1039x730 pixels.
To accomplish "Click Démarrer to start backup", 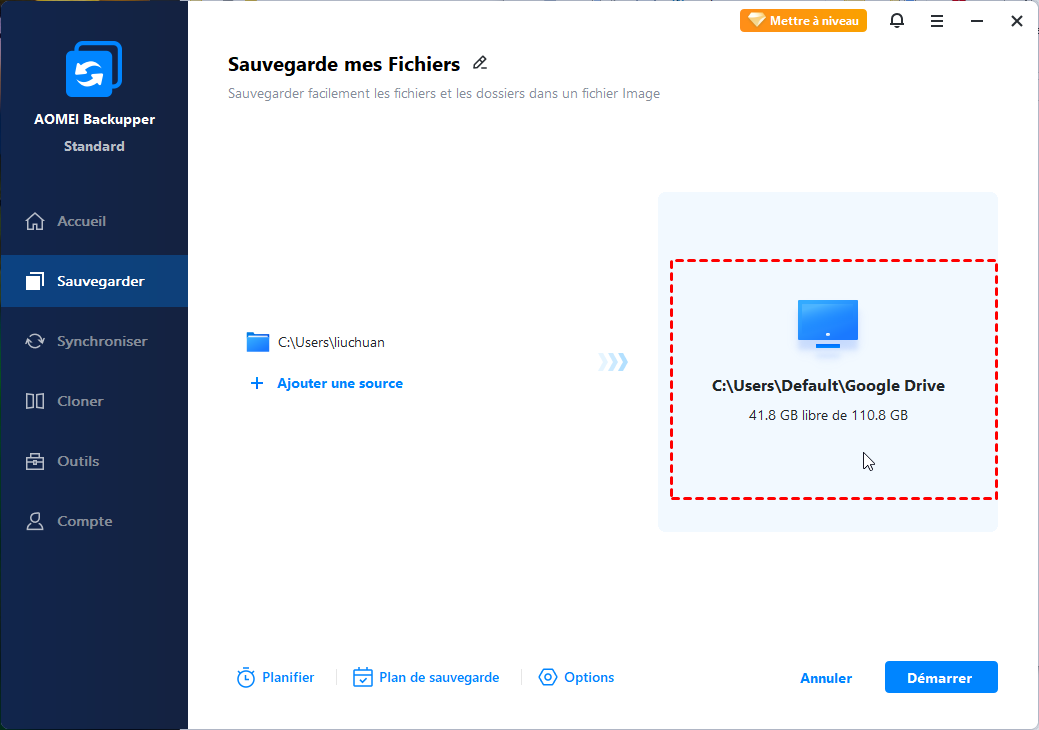I will pyautogui.click(x=941, y=677).
